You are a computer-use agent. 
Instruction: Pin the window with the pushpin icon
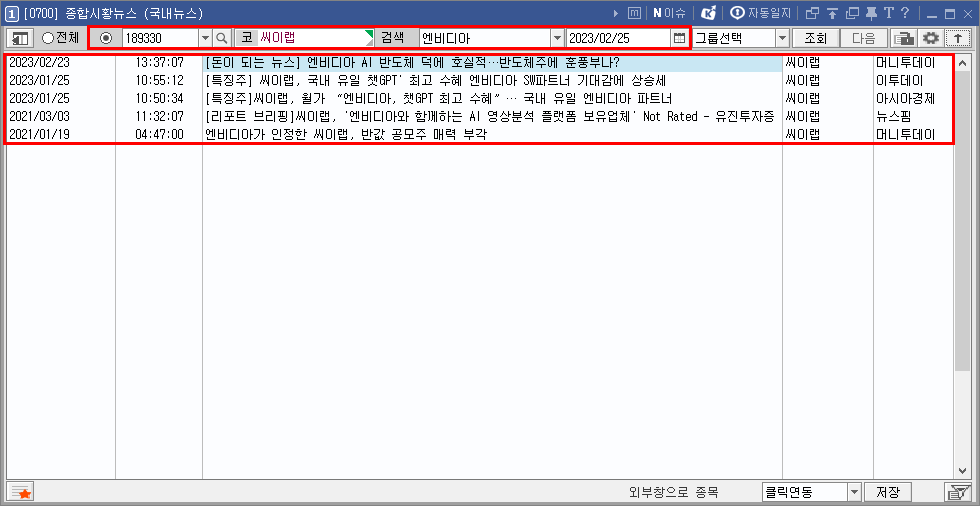tap(871, 13)
